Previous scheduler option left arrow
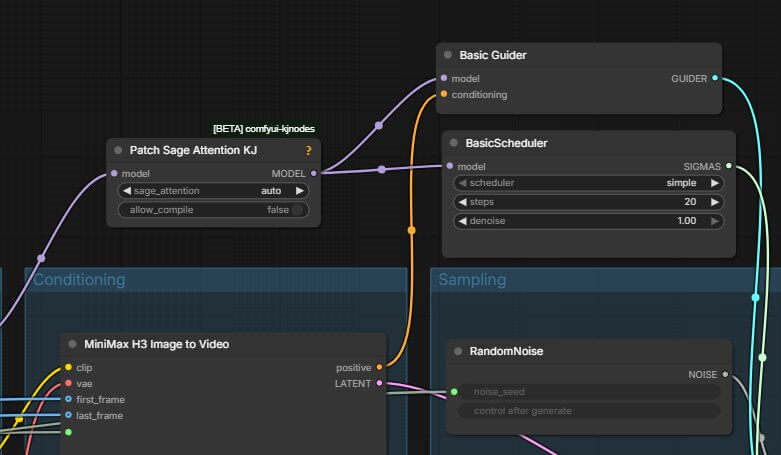 click(462, 183)
